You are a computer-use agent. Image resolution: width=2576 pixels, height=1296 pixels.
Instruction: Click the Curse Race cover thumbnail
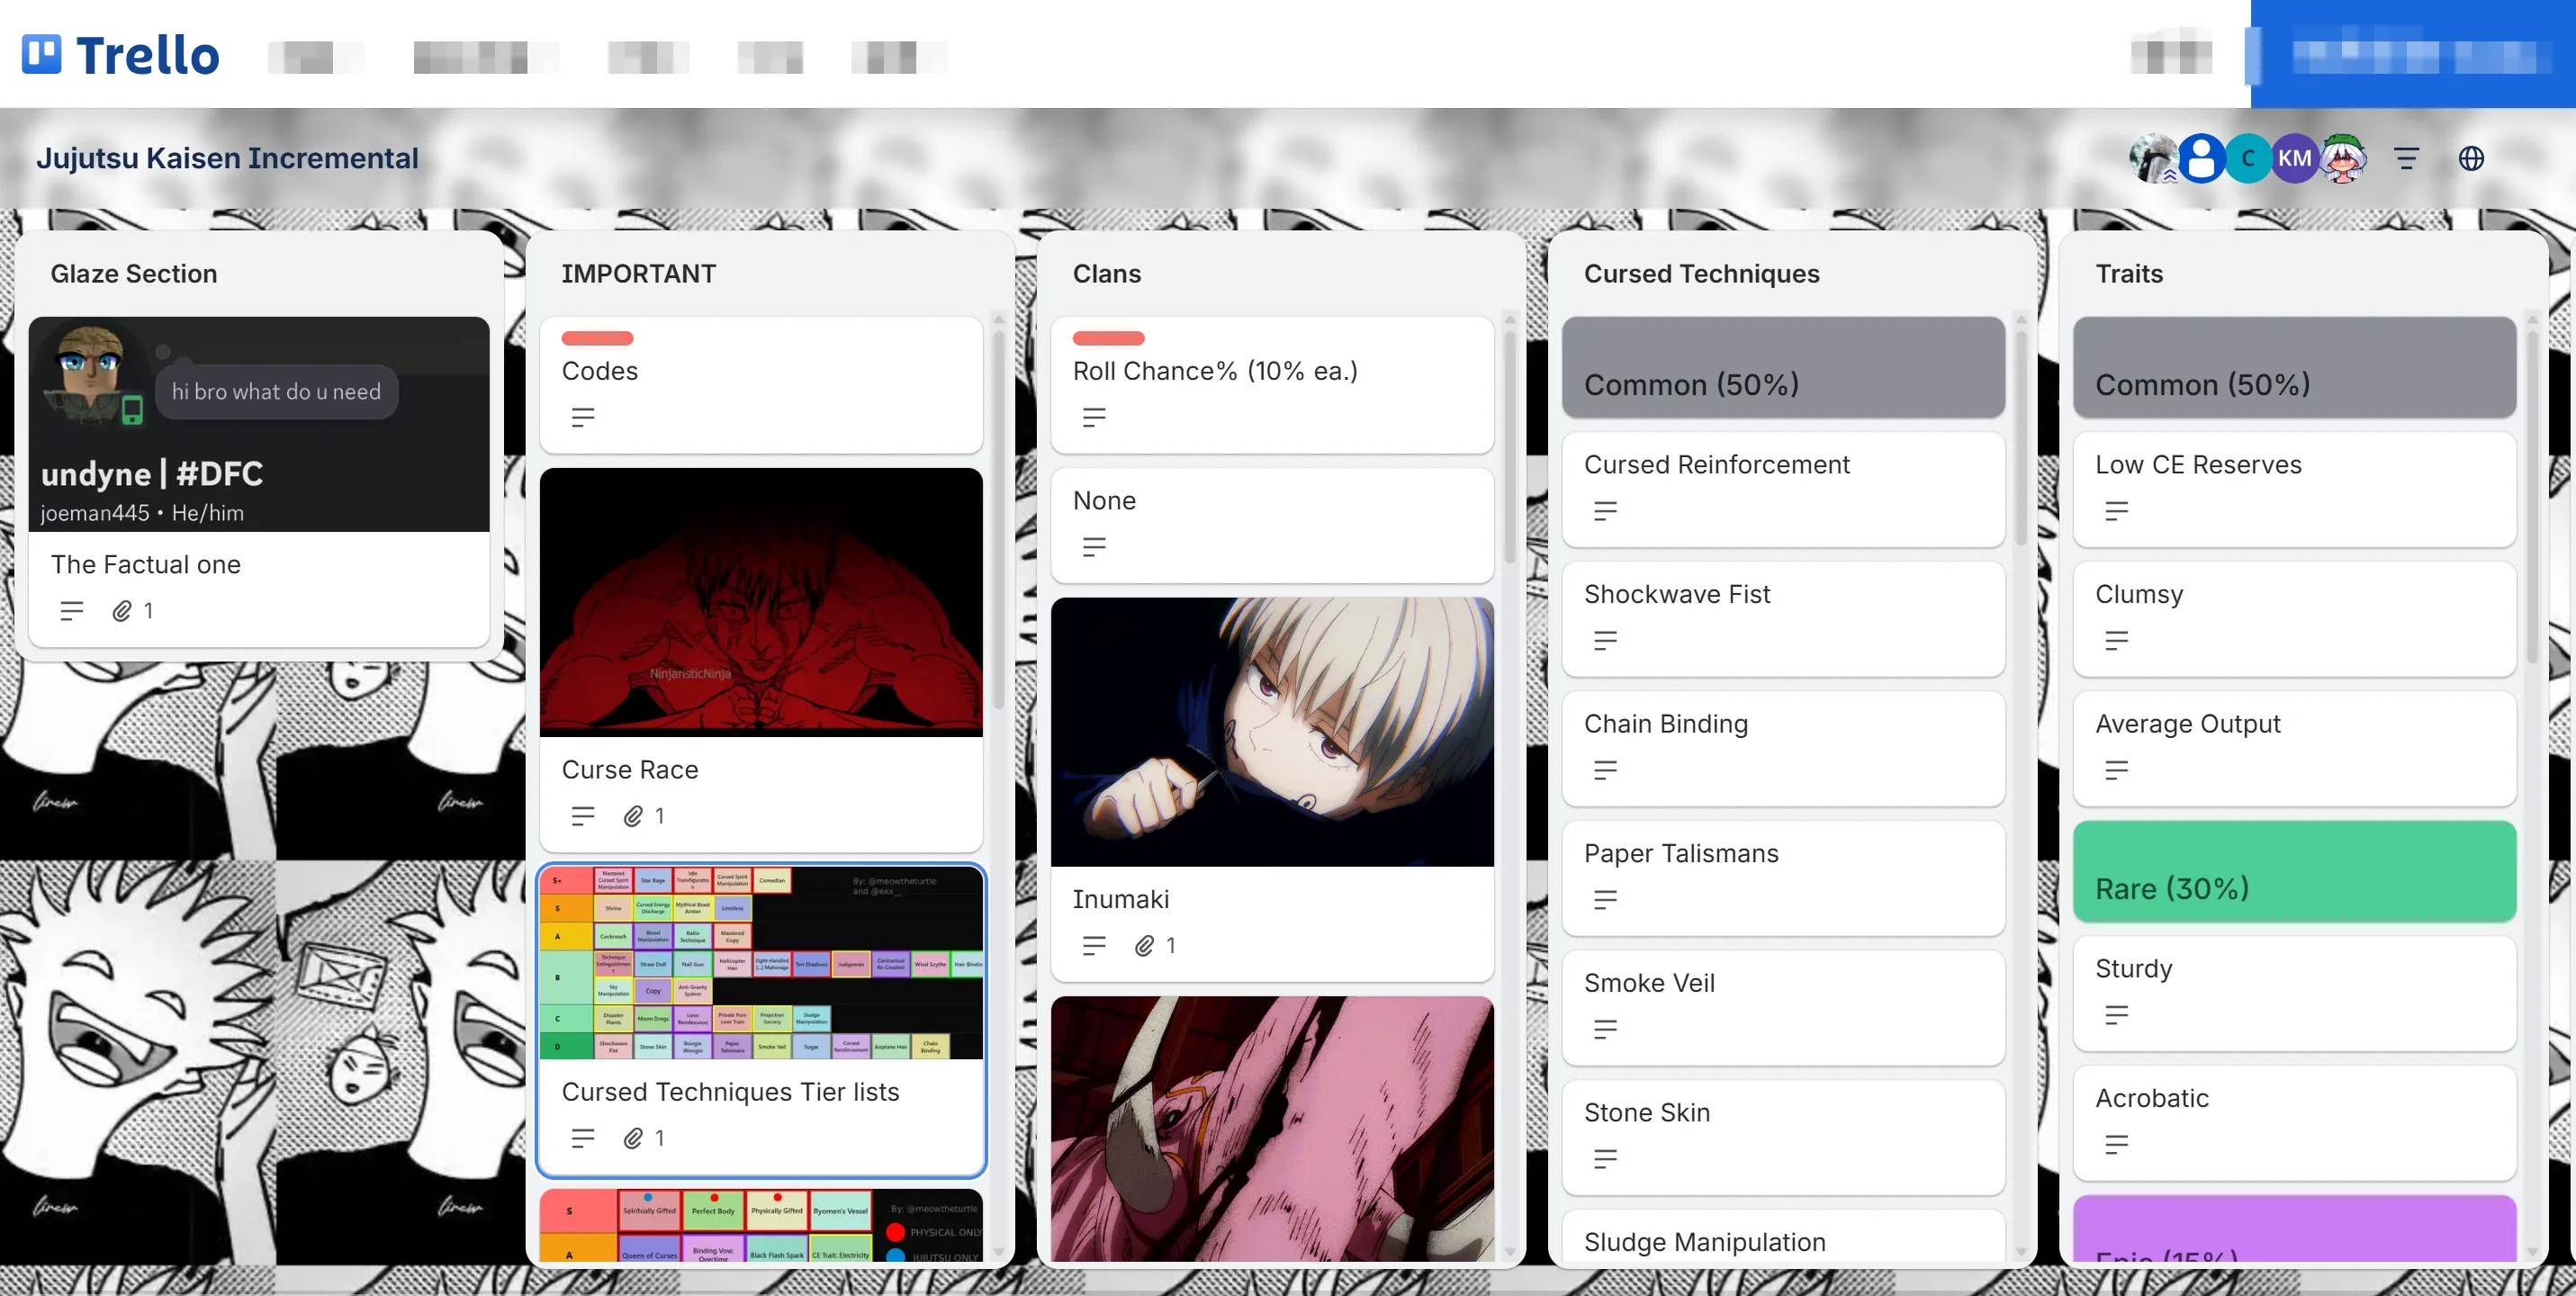pyautogui.click(x=761, y=602)
